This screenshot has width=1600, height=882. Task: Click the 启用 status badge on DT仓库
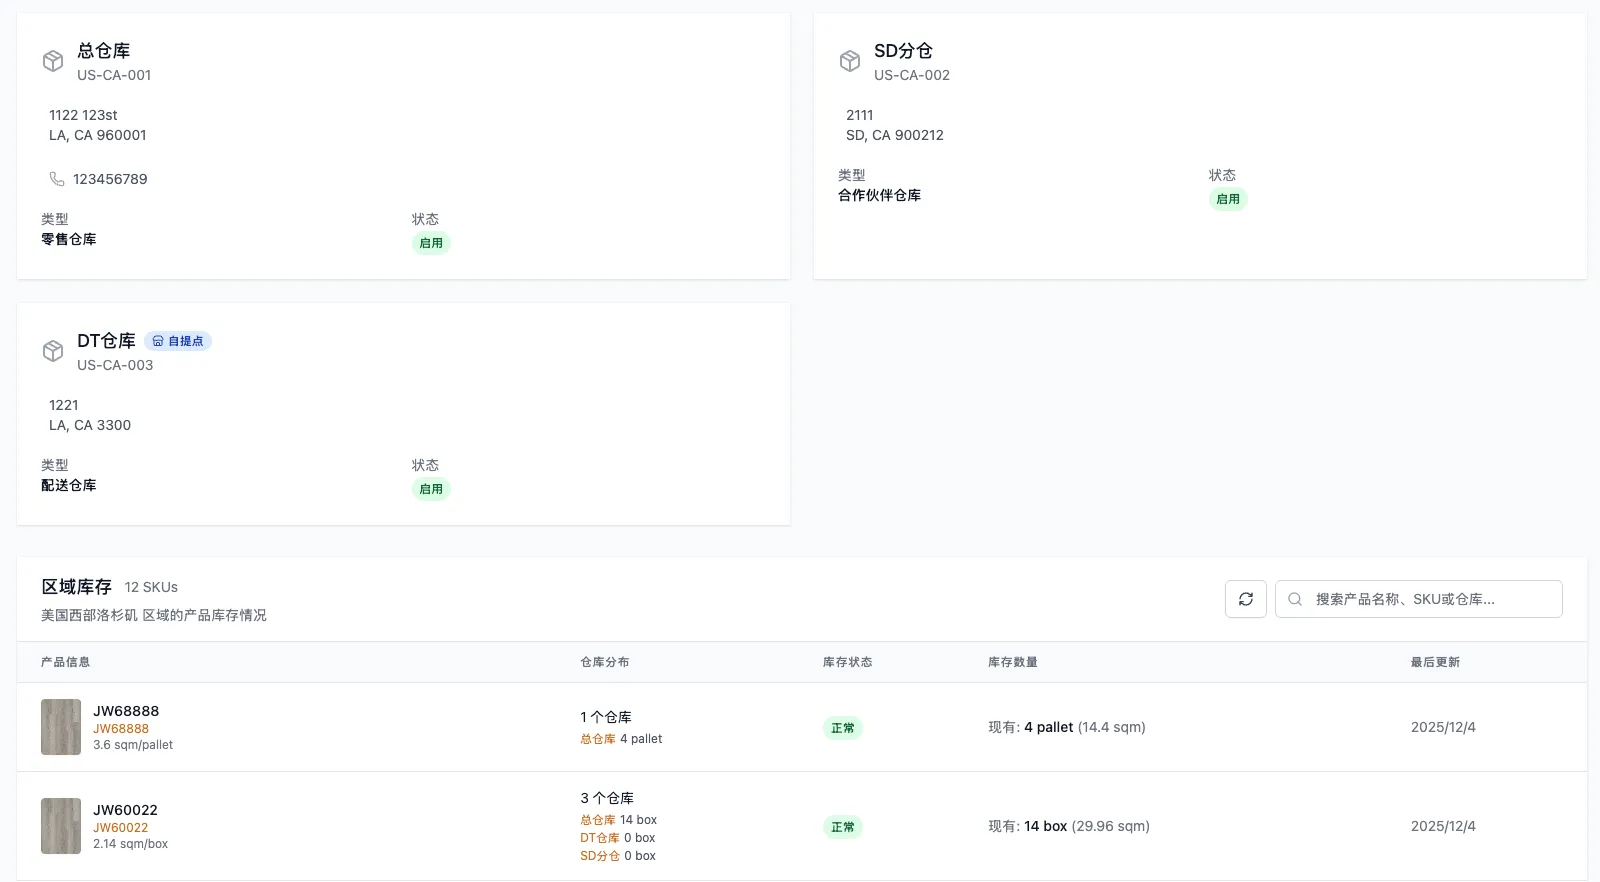tap(431, 489)
